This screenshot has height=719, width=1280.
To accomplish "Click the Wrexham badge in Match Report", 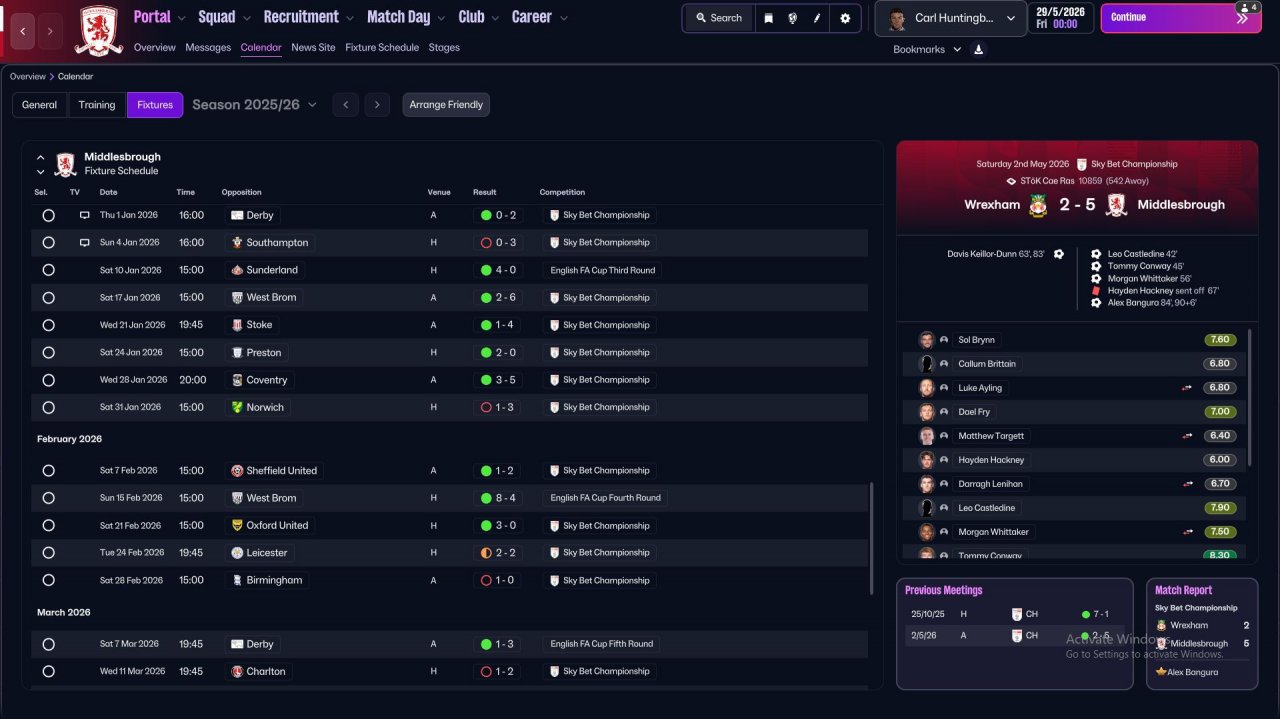I will tap(1161, 625).
